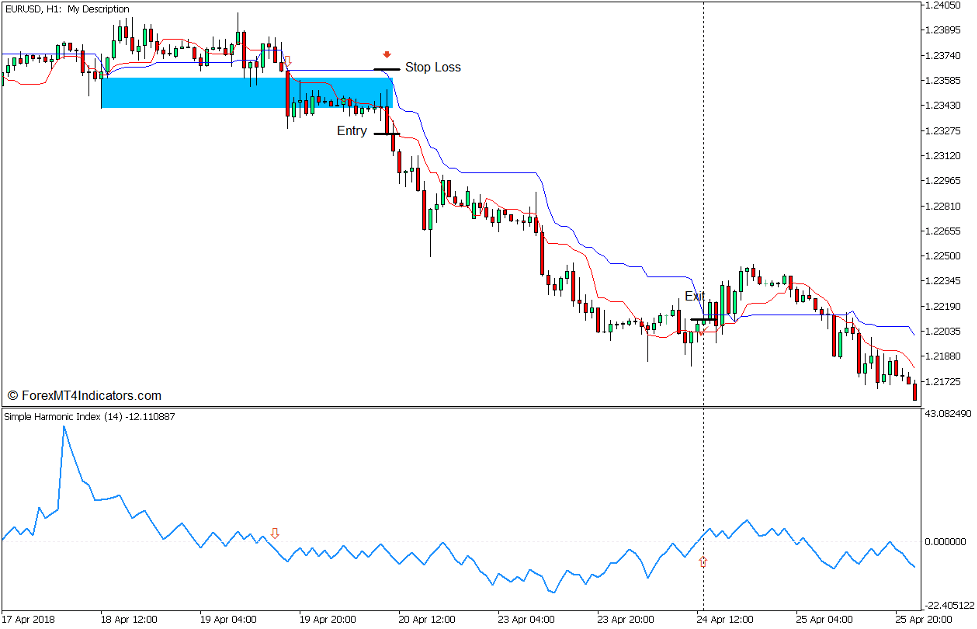The height and width of the screenshot is (629, 977).
Task: Click the orange down arrow in indicator window
Action: 276,534
